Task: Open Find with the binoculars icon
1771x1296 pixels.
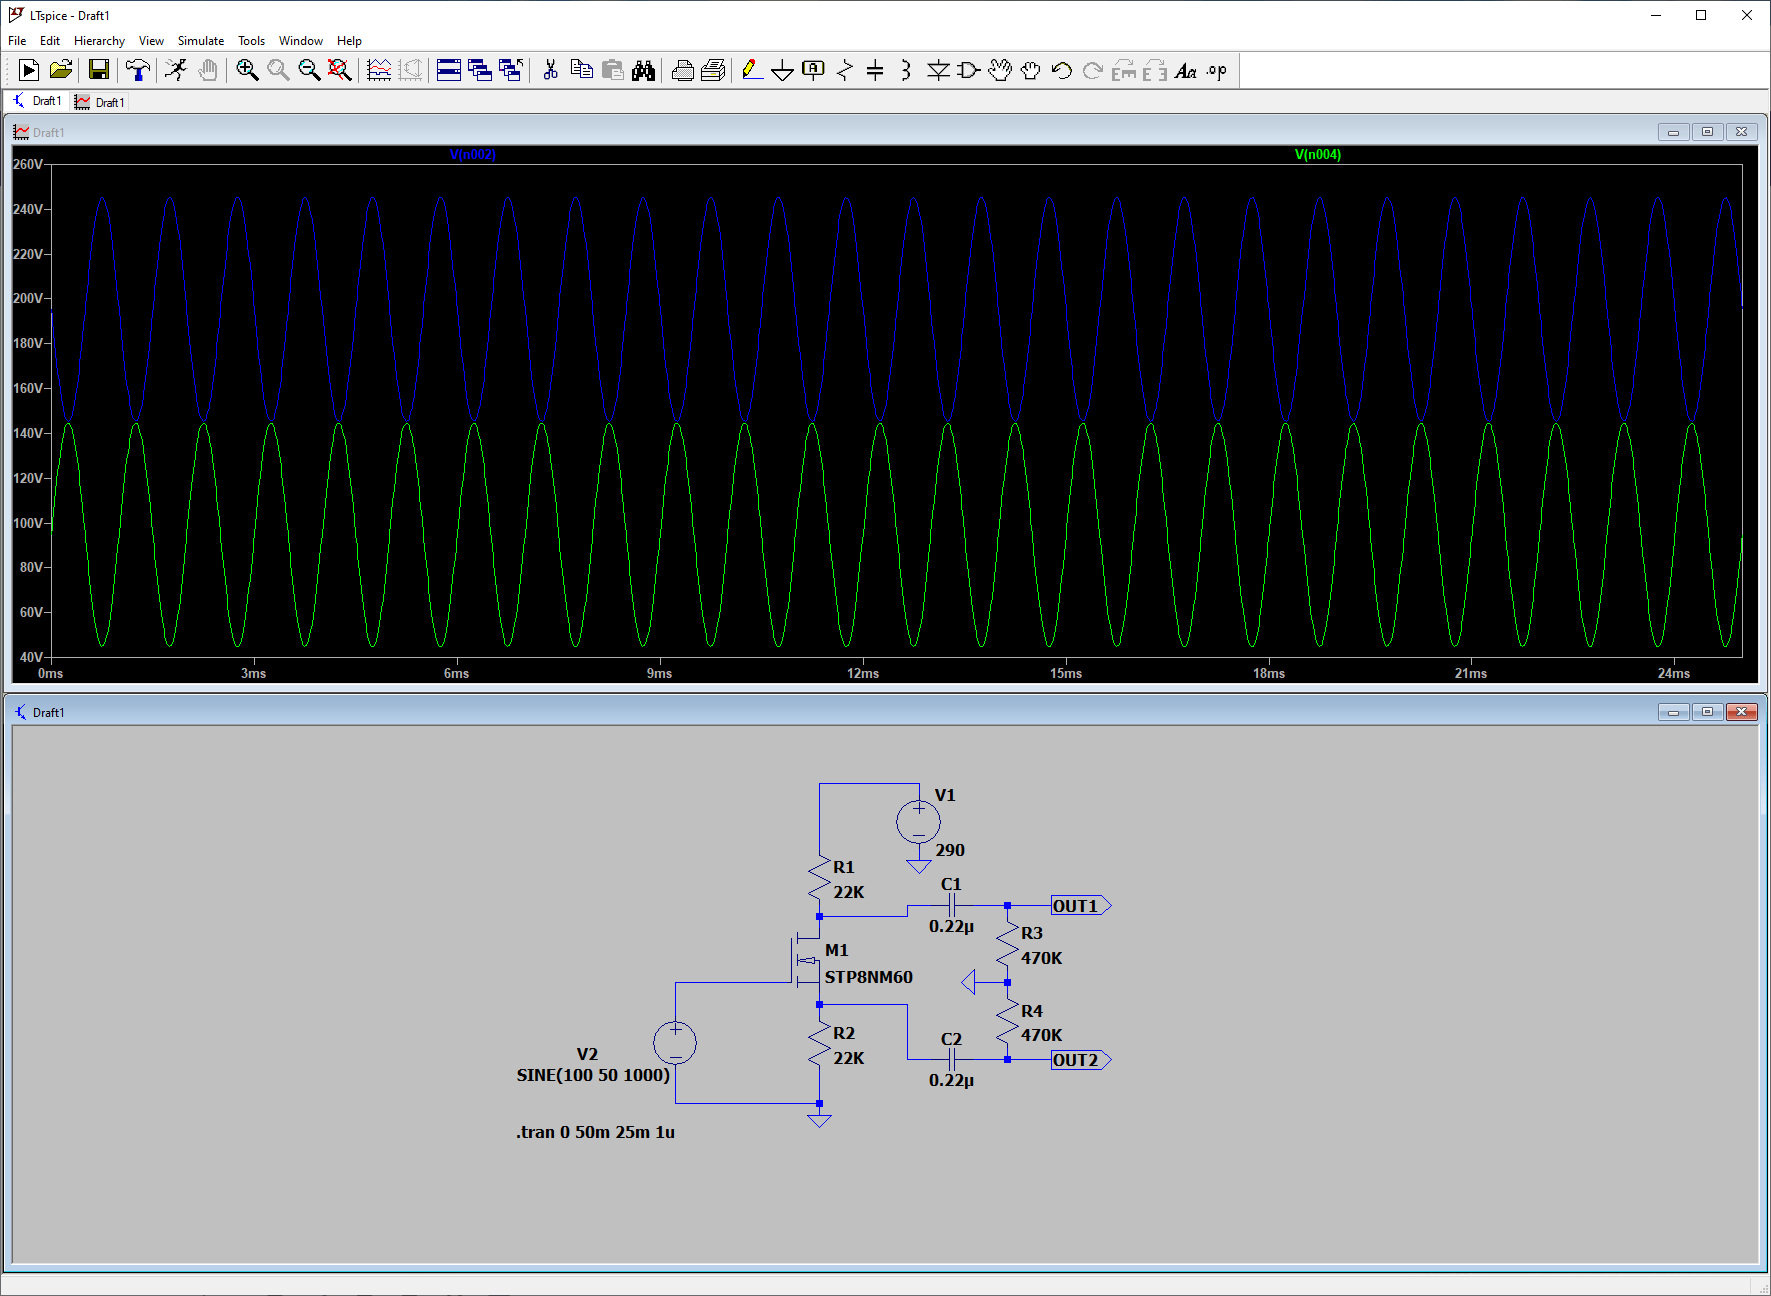Action: 644,70
